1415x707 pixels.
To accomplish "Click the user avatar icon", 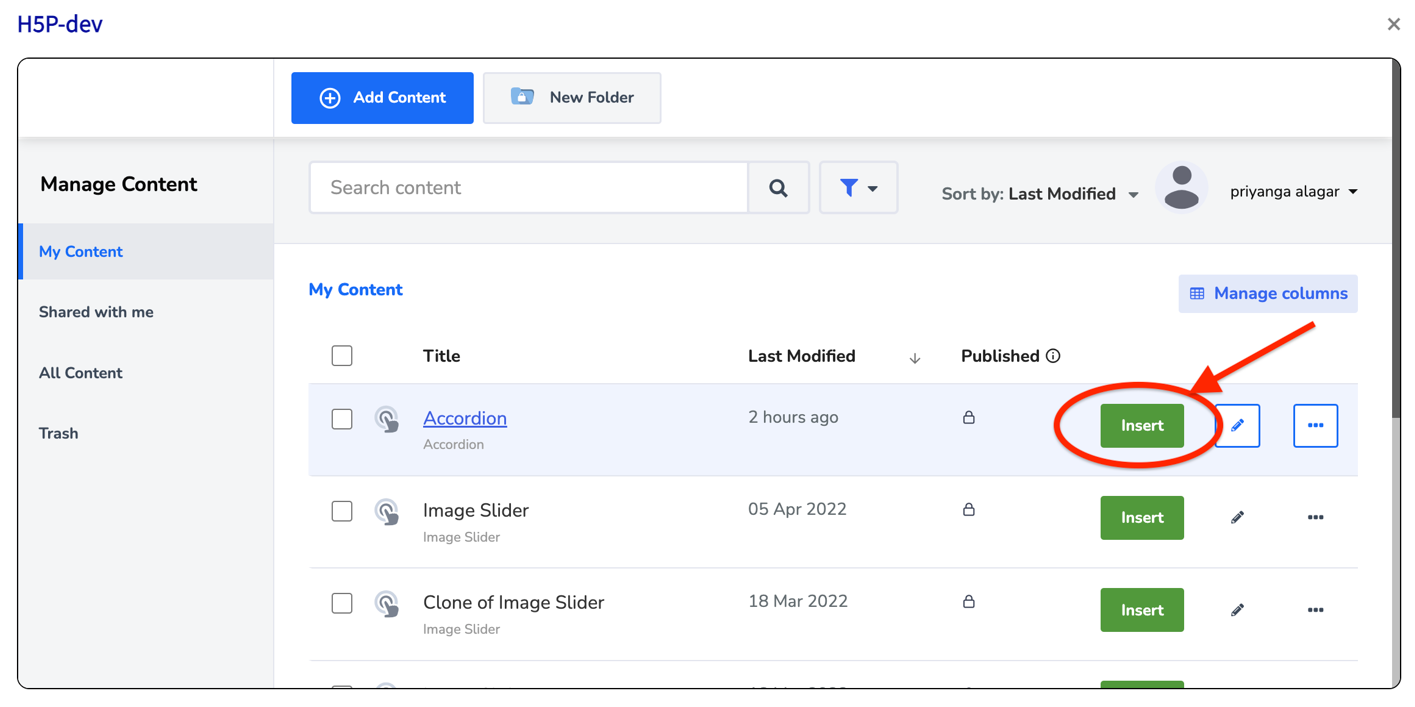I will pos(1181,188).
